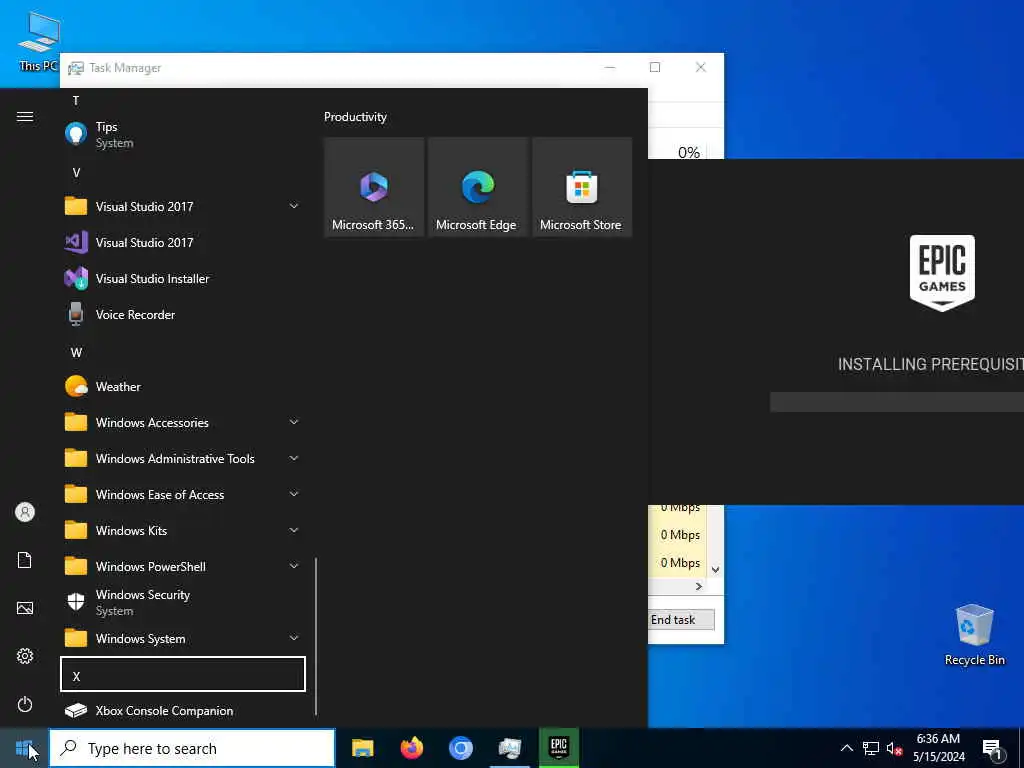Open Microsoft Store tile
1024x768 pixels.
[582, 187]
